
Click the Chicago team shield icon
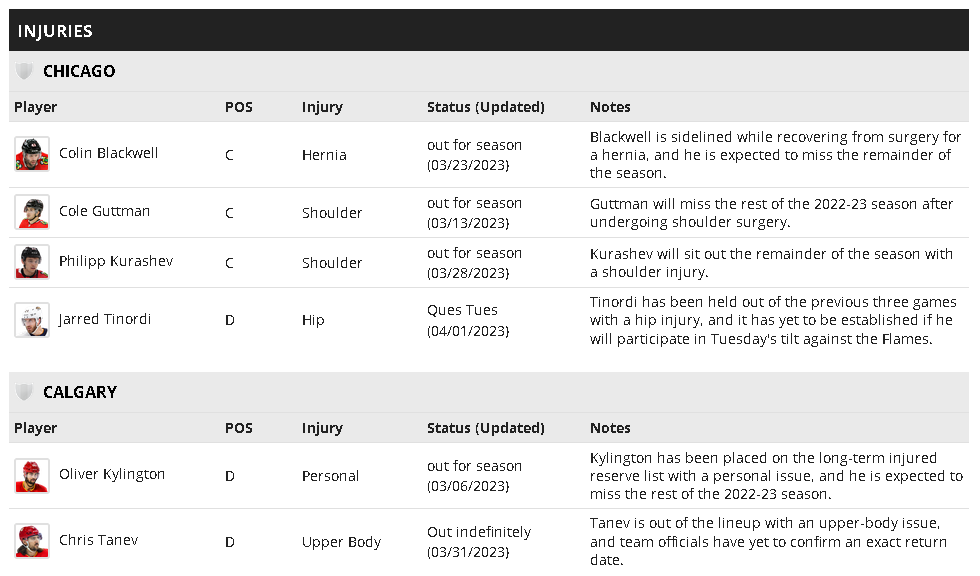[24, 71]
